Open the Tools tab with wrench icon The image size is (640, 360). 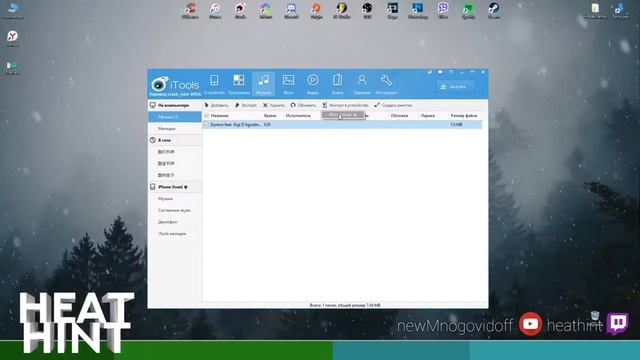386,84
